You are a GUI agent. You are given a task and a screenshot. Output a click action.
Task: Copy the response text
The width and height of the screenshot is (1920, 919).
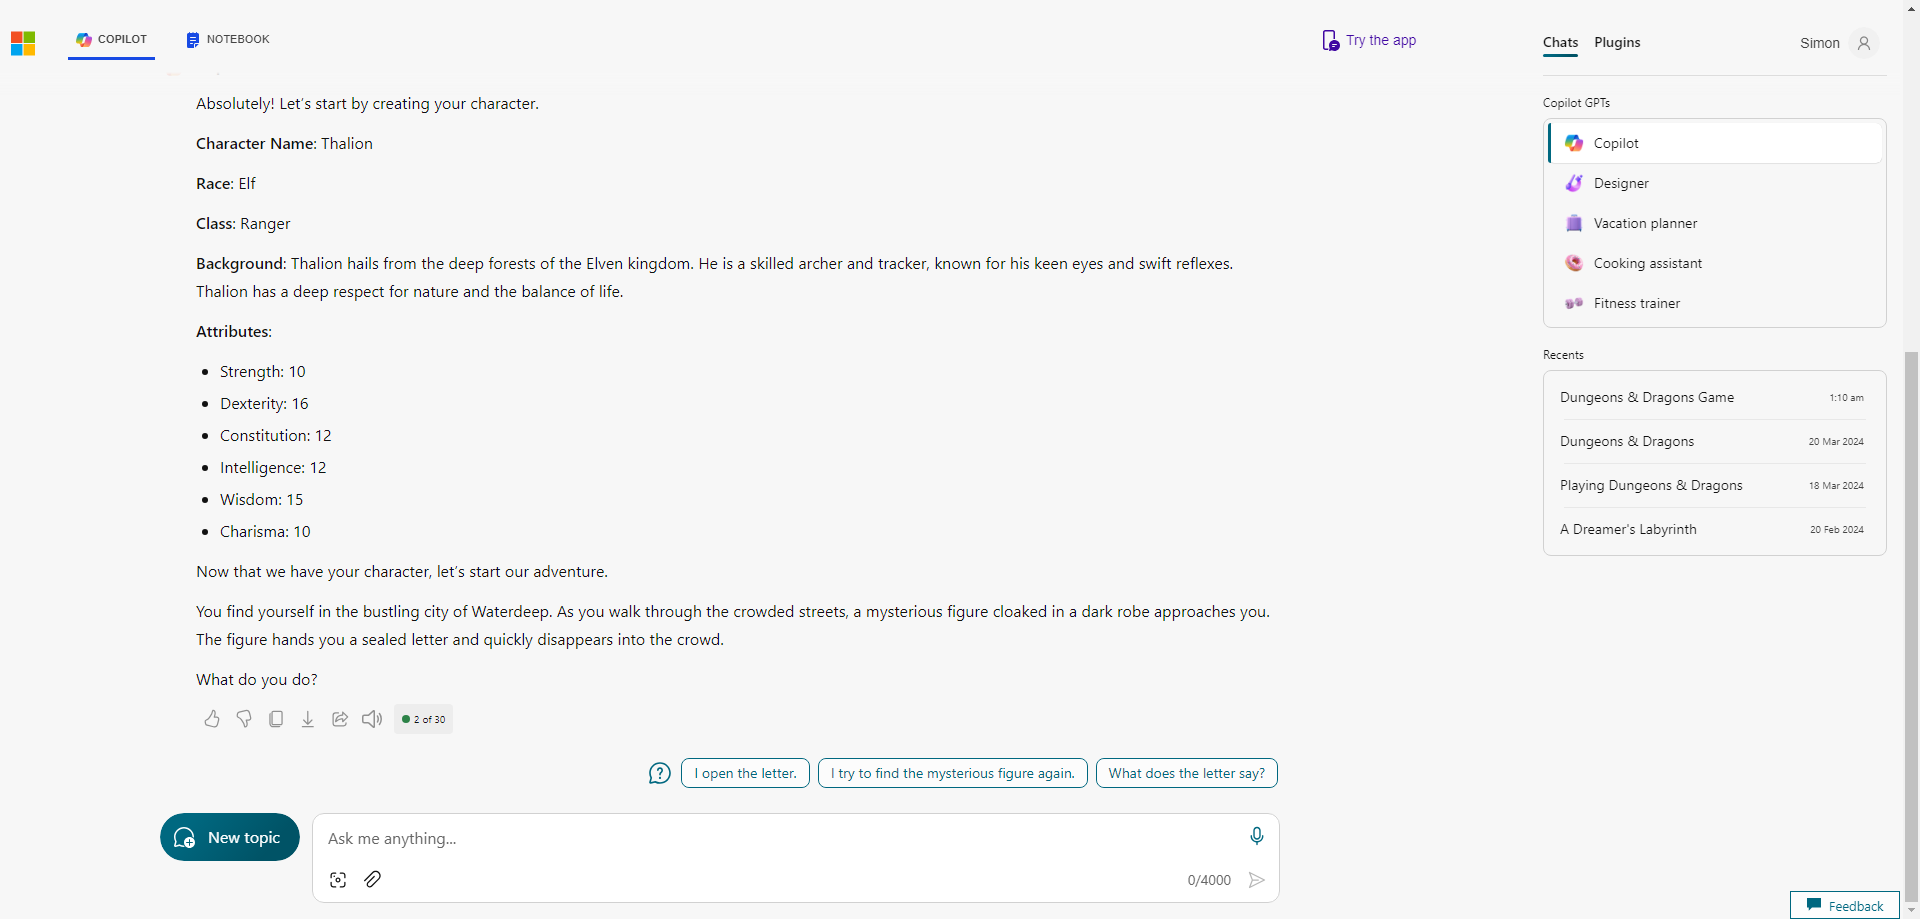point(276,719)
